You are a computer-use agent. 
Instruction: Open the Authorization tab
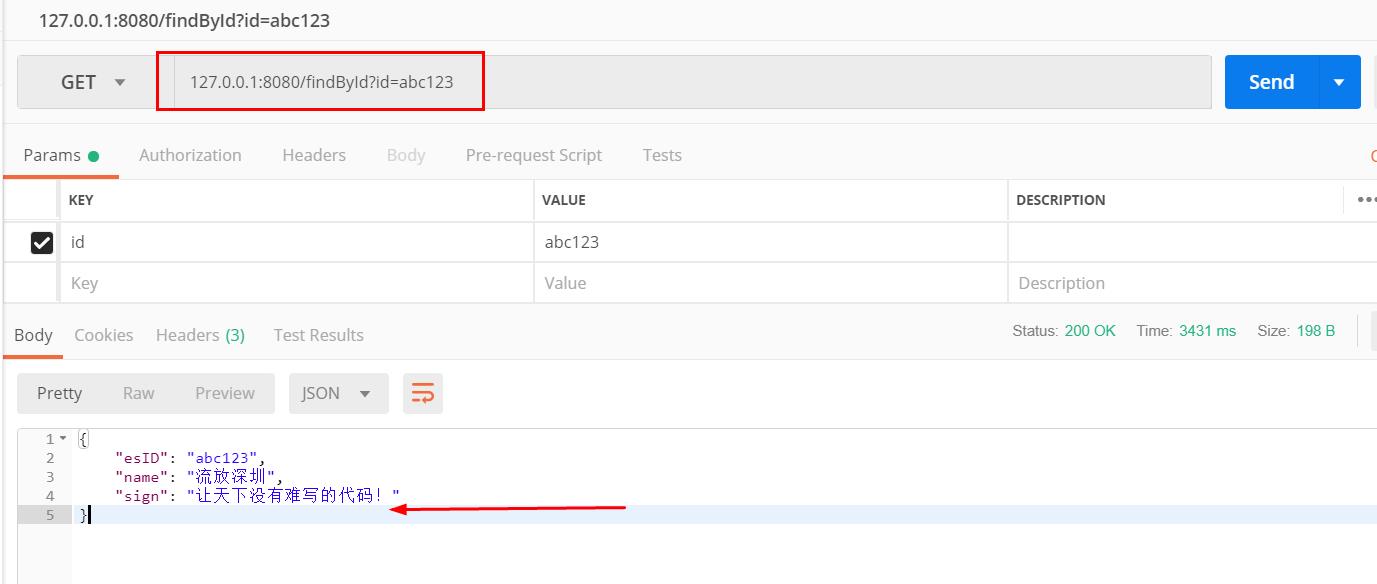(190, 155)
